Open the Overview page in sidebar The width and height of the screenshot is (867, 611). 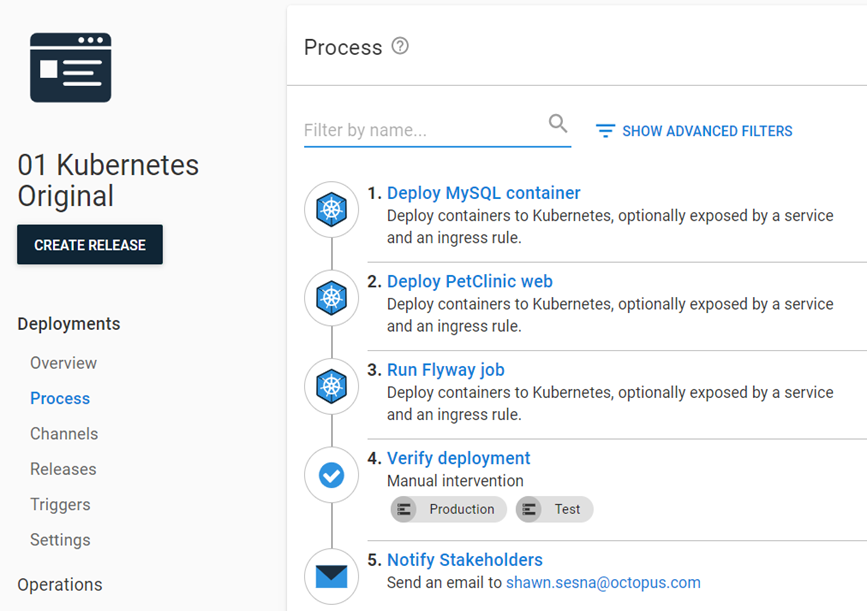coord(63,363)
